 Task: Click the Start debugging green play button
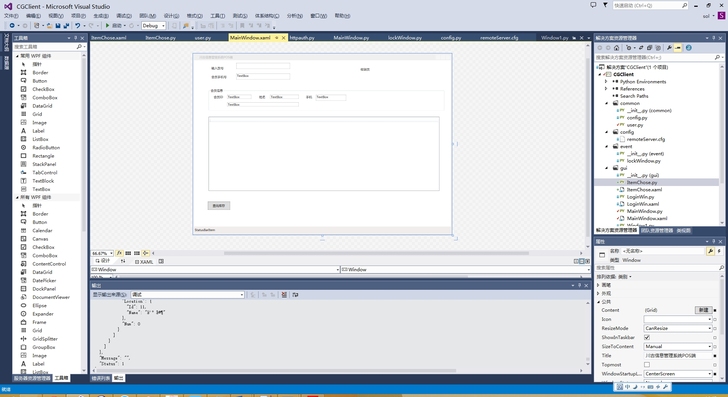[107, 26]
